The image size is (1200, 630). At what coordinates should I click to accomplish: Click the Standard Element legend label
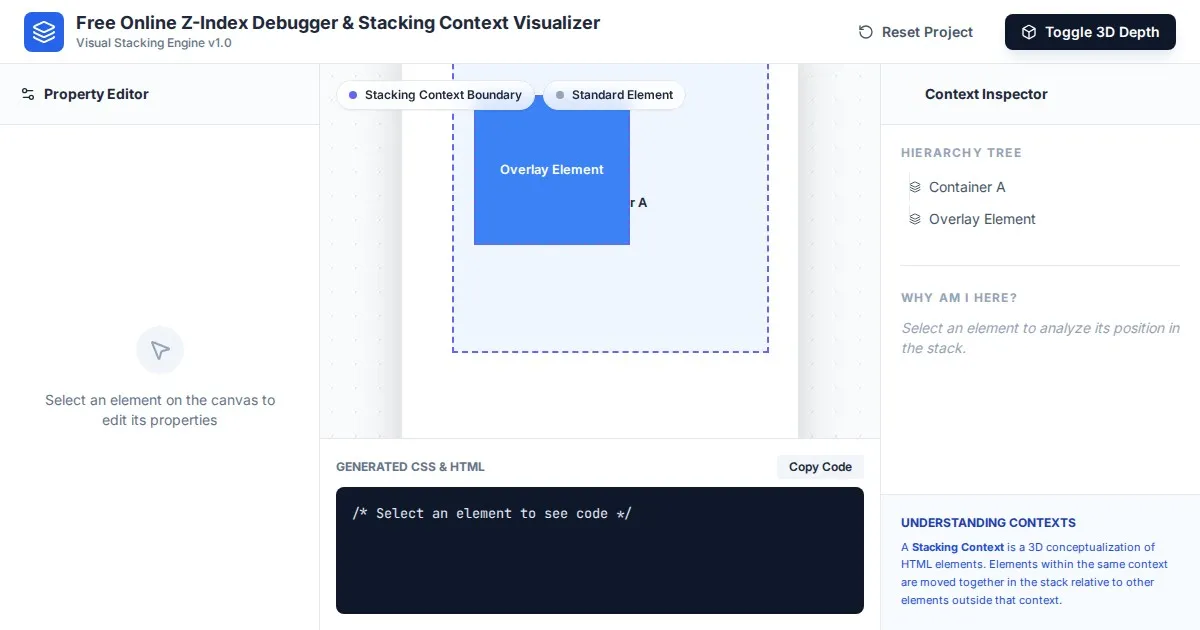pos(622,95)
